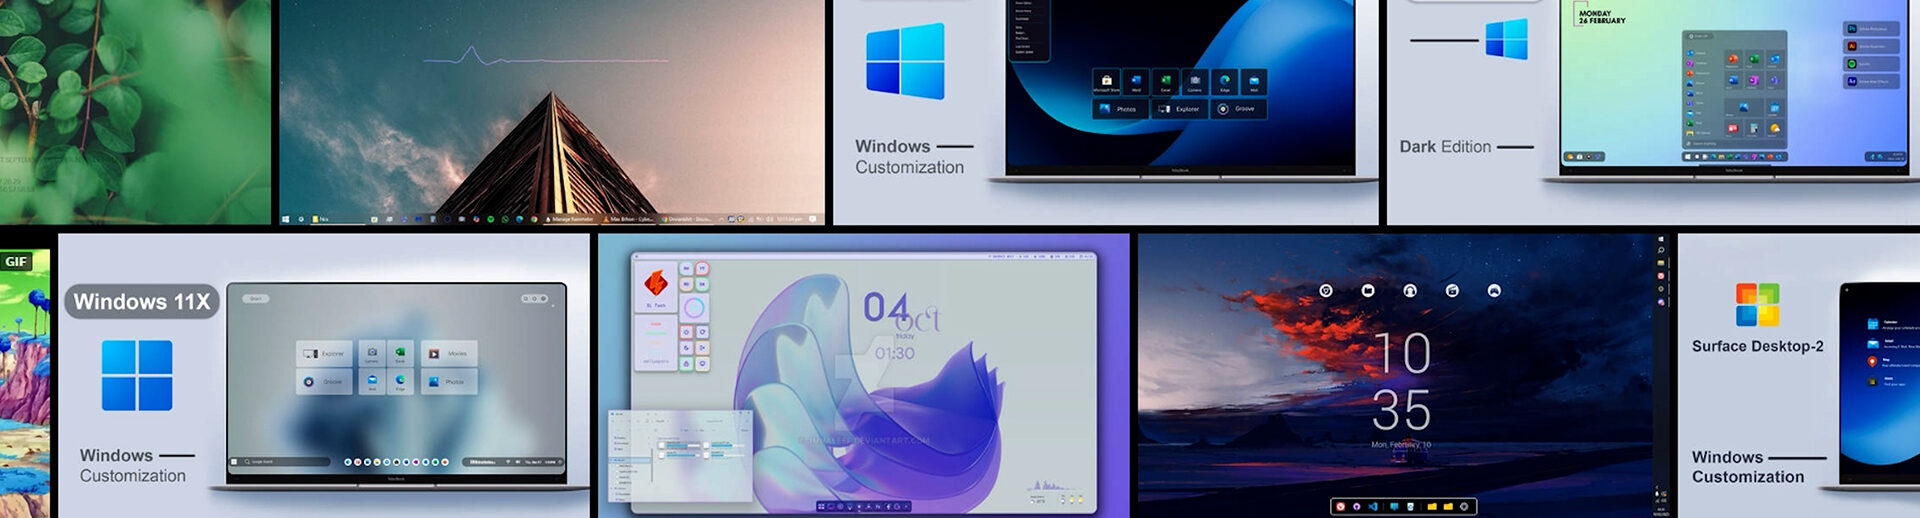Click the Edge tile on the dark blue desktop
The height and width of the screenshot is (518, 1920).
tap(1224, 82)
